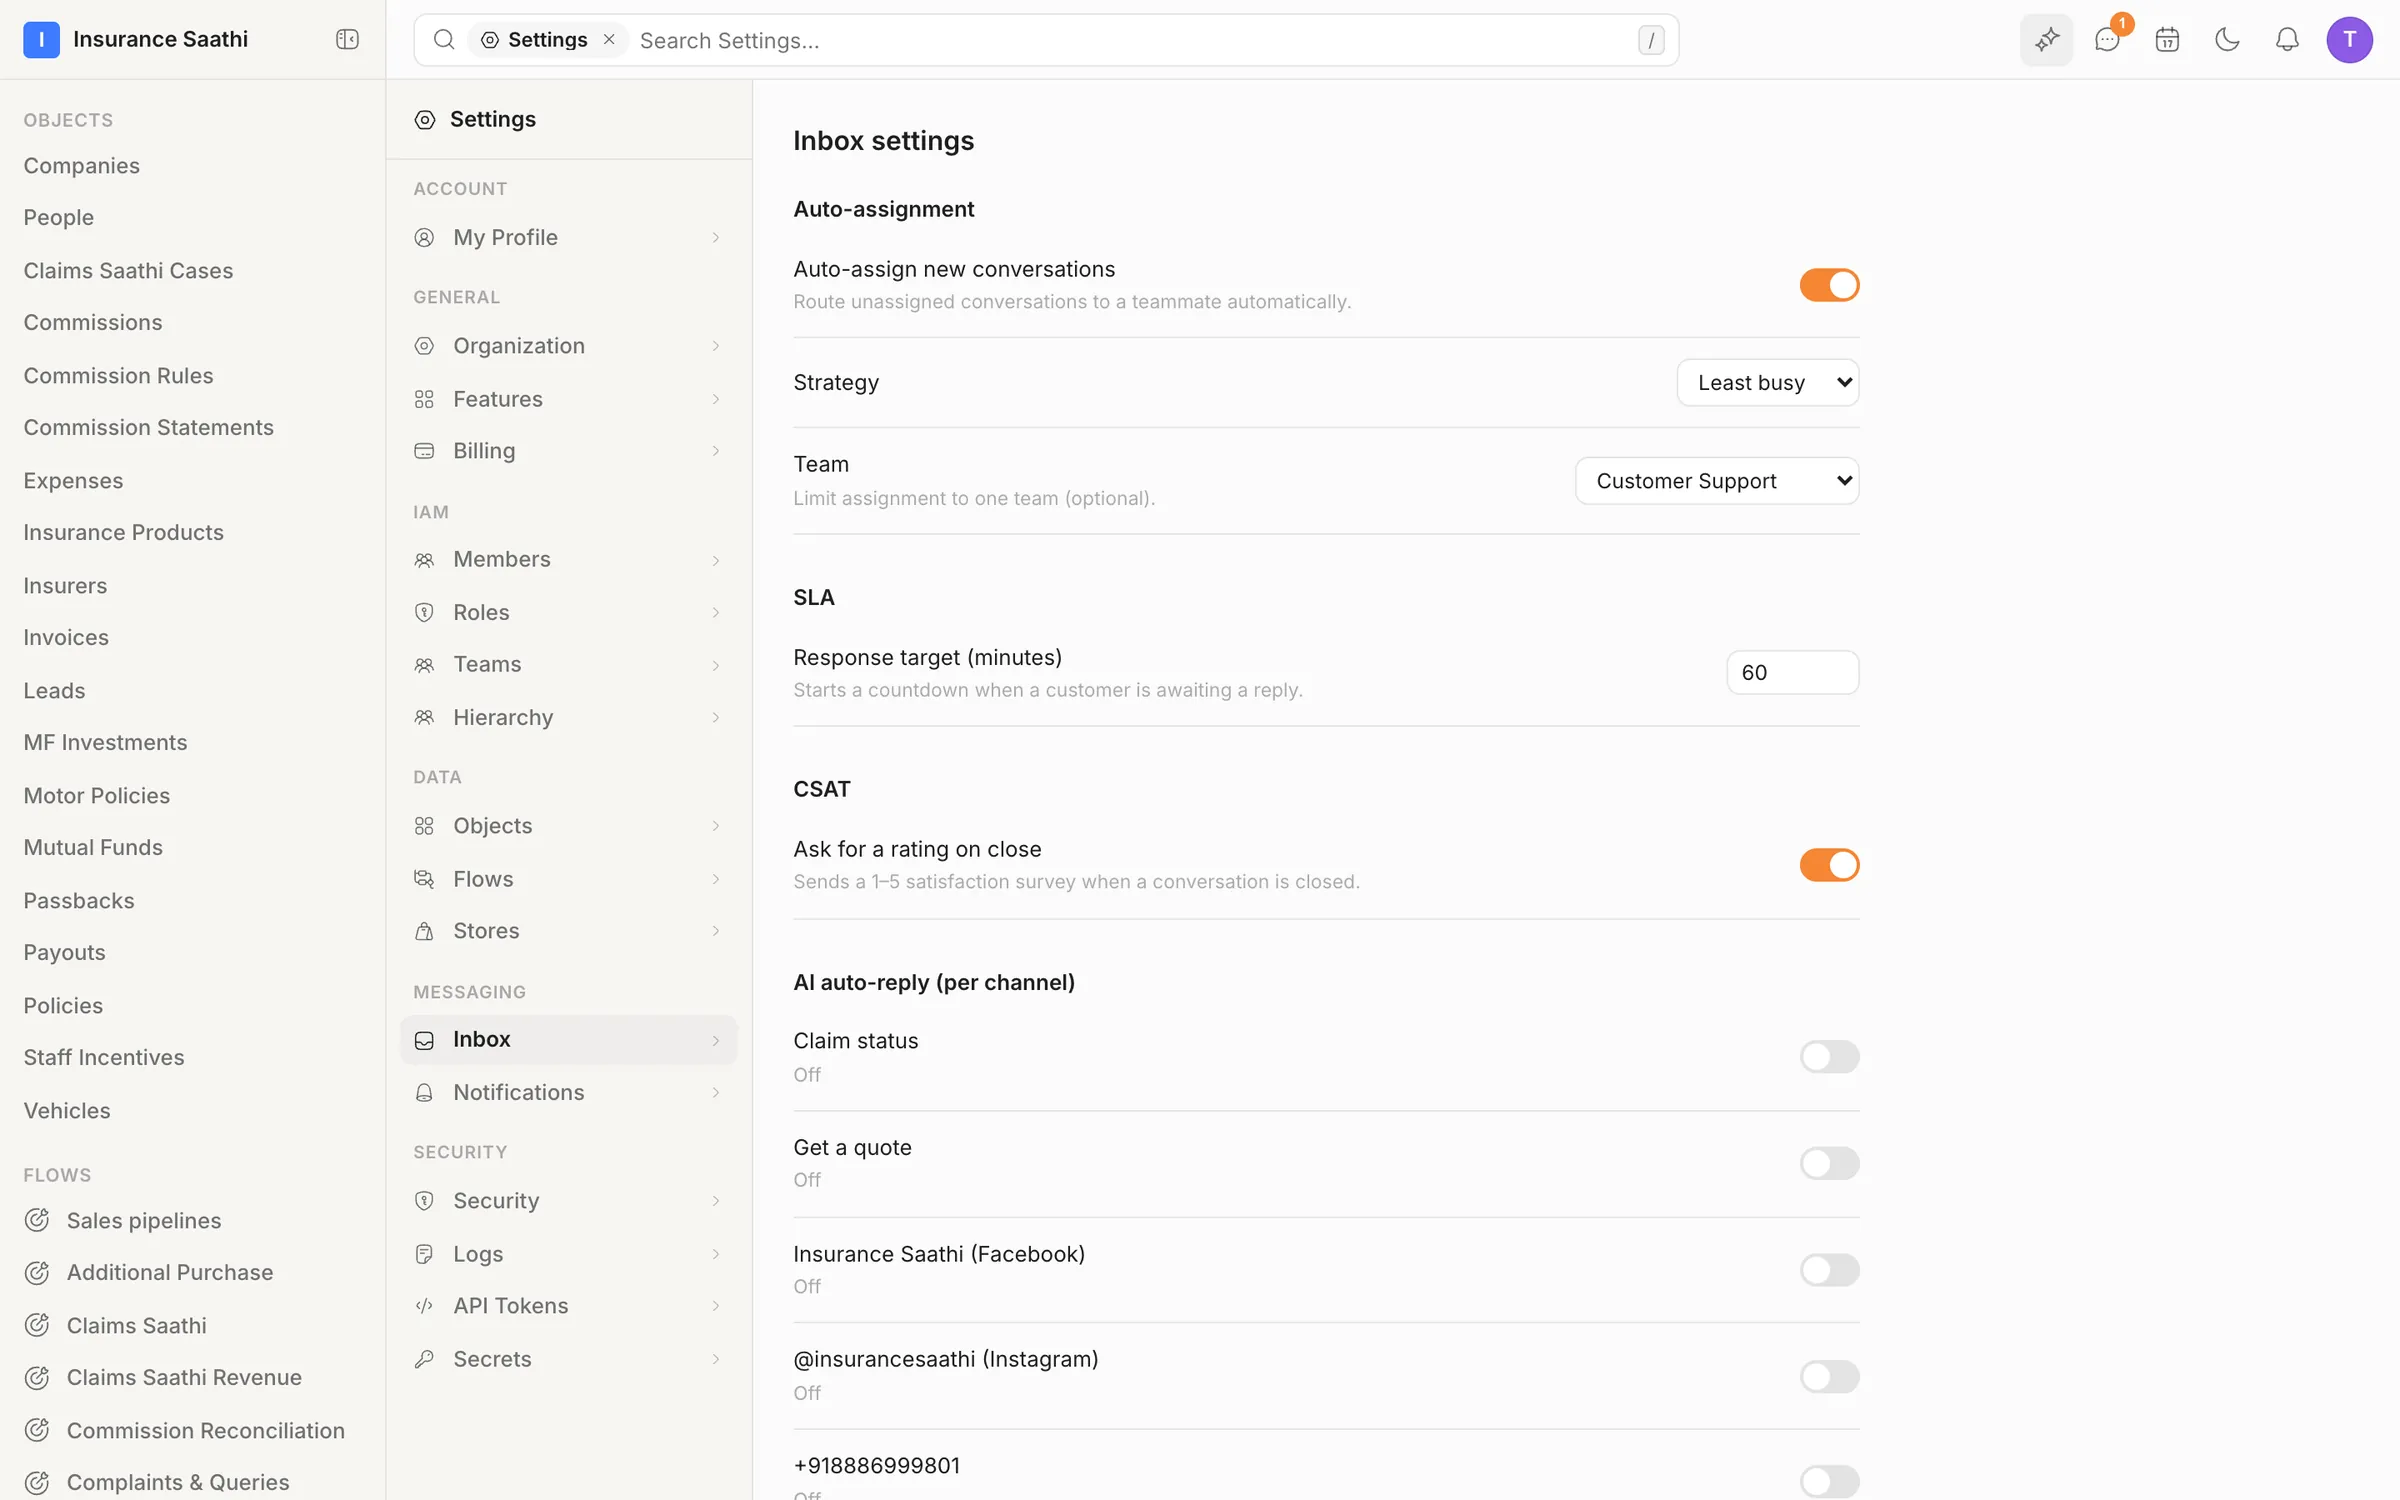Click the Roles shield icon

coord(424,612)
